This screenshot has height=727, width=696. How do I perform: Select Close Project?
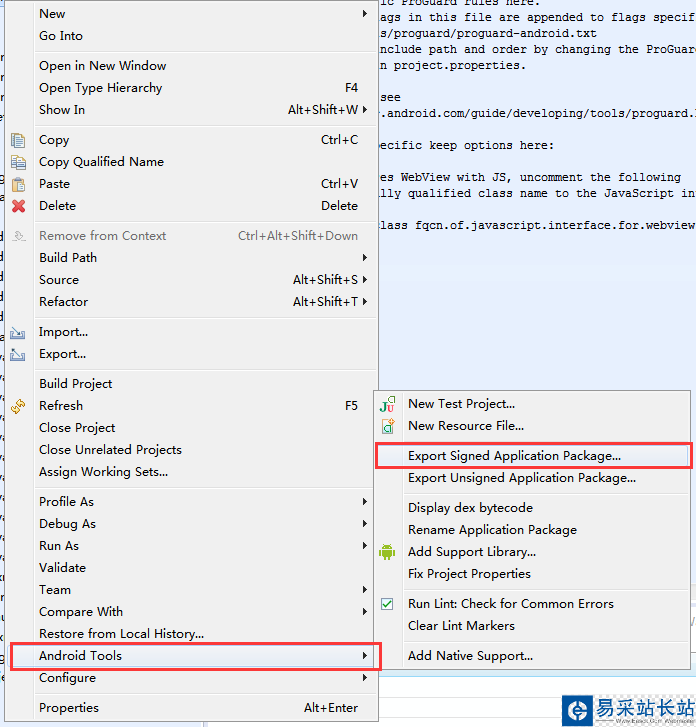point(191,427)
